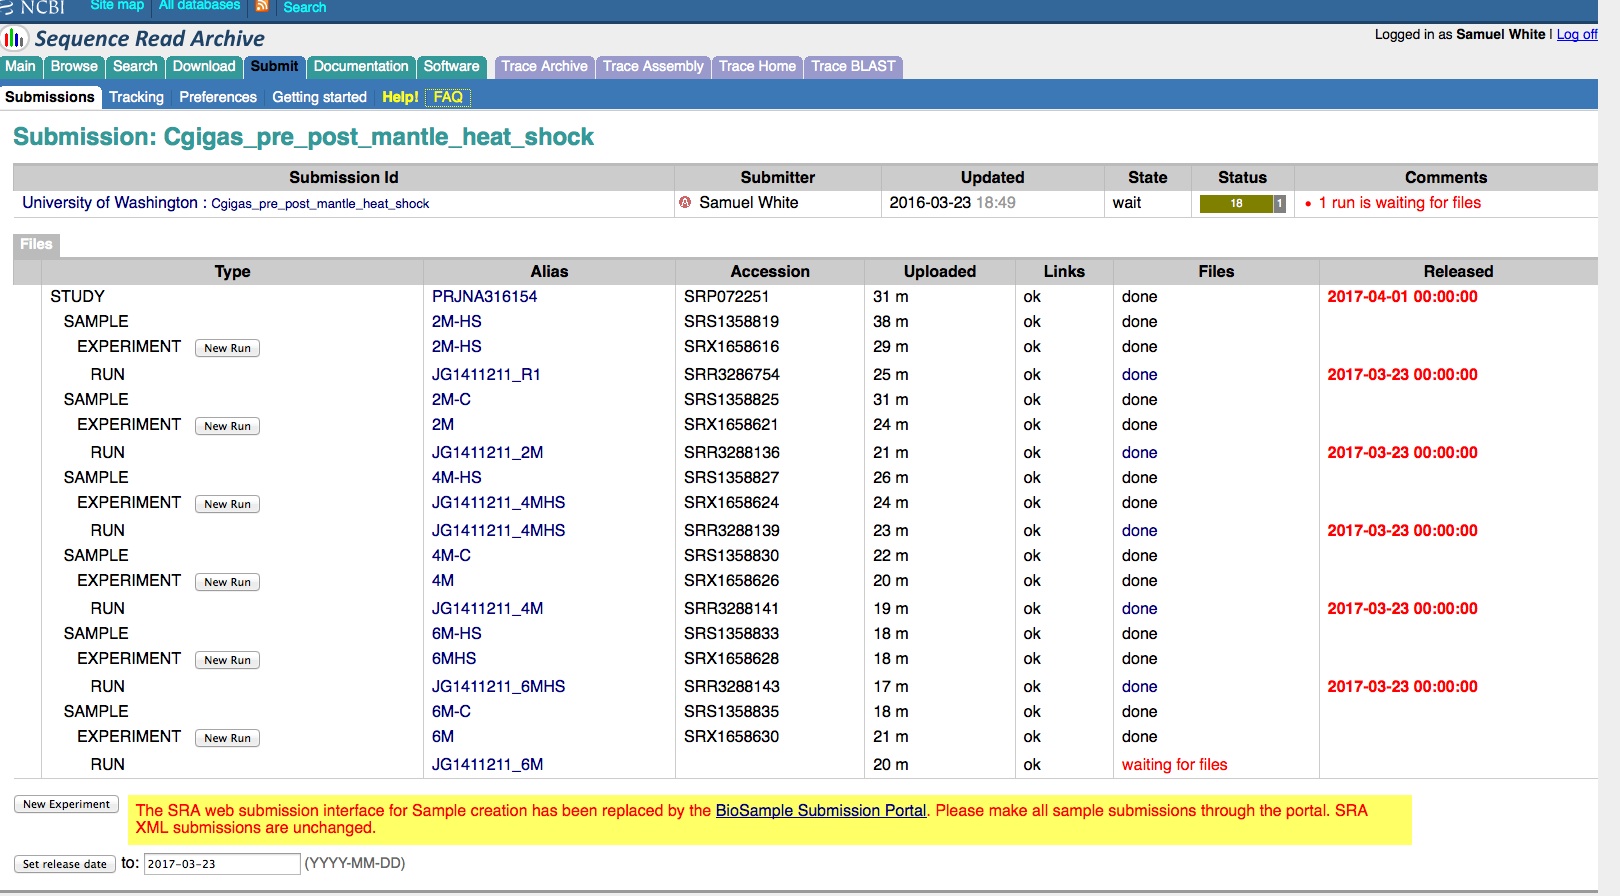Open the Documentation tab
Viewport: 1620px width, 896px height.
361,67
